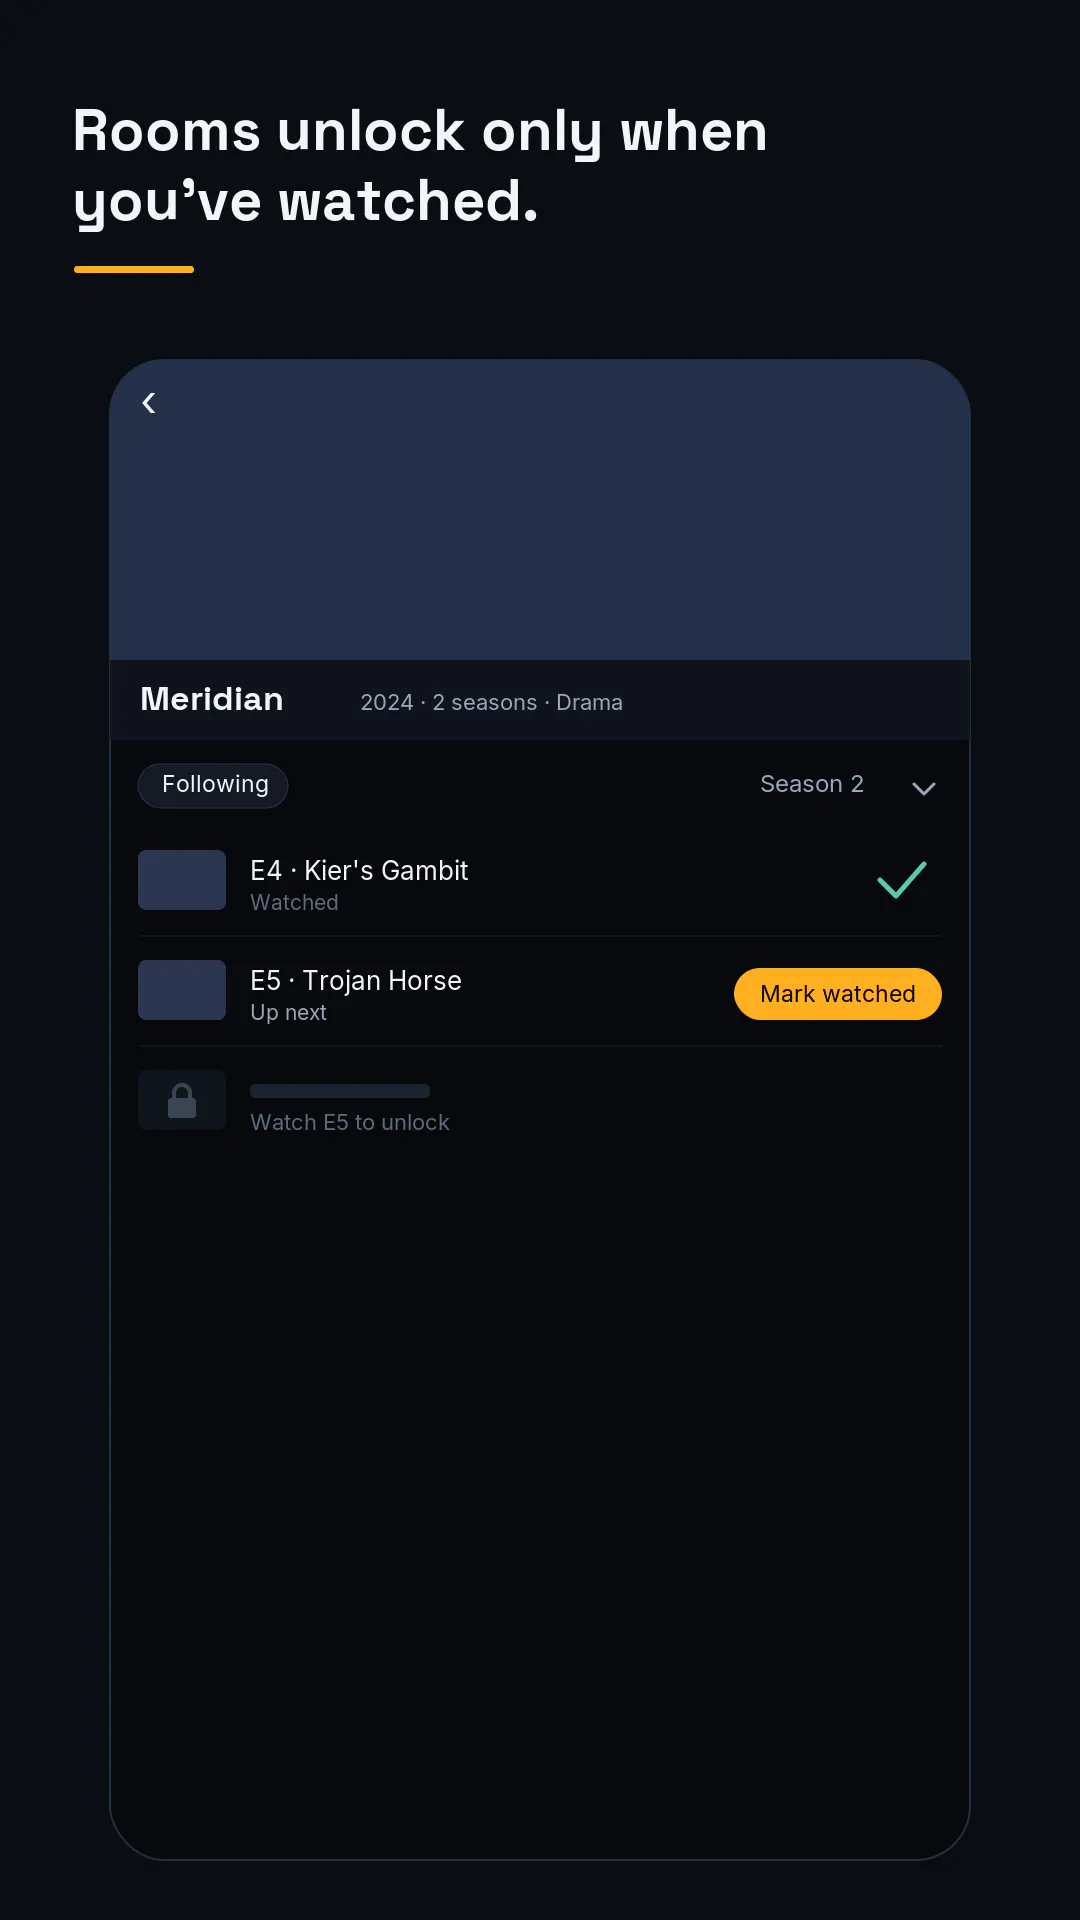Tap the Up next label under E5

point(288,1013)
